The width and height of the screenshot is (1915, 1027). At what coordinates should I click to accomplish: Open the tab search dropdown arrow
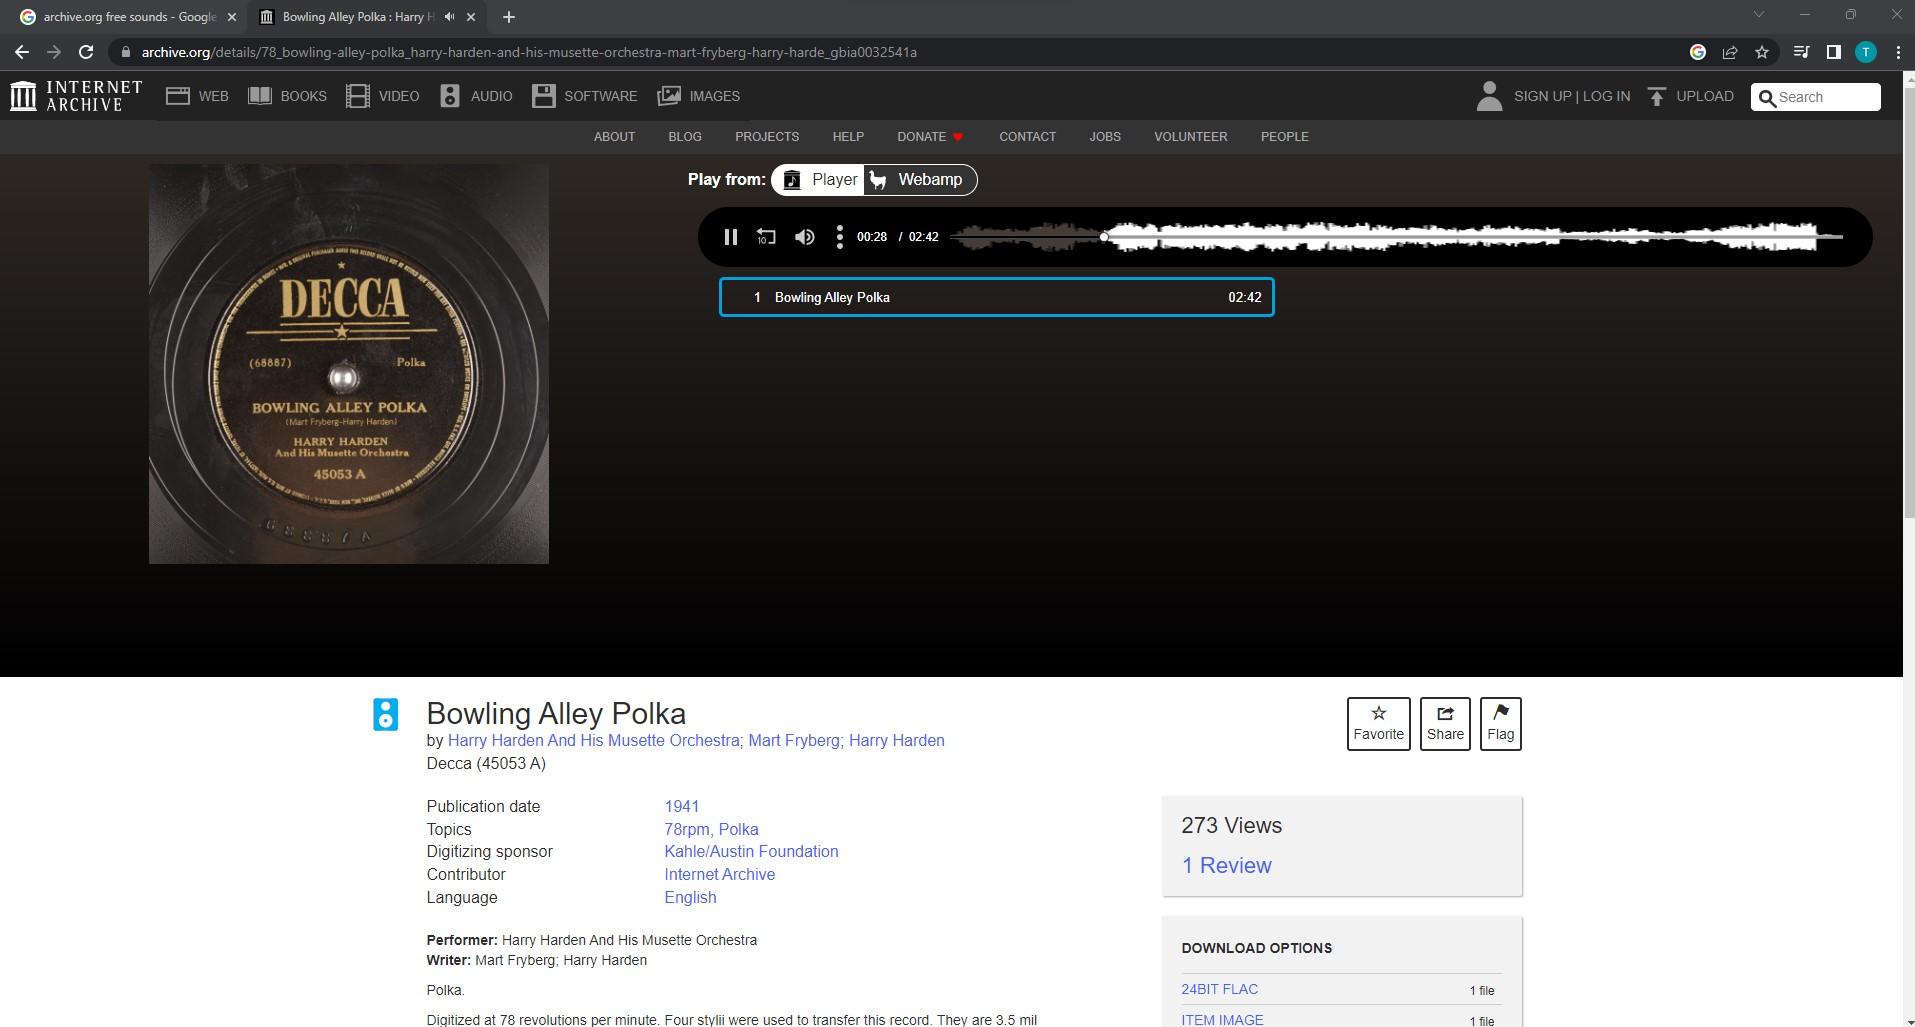click(1759, 14)
